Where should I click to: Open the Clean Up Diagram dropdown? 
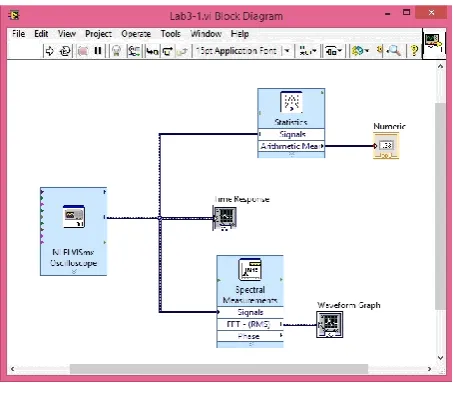360,51
